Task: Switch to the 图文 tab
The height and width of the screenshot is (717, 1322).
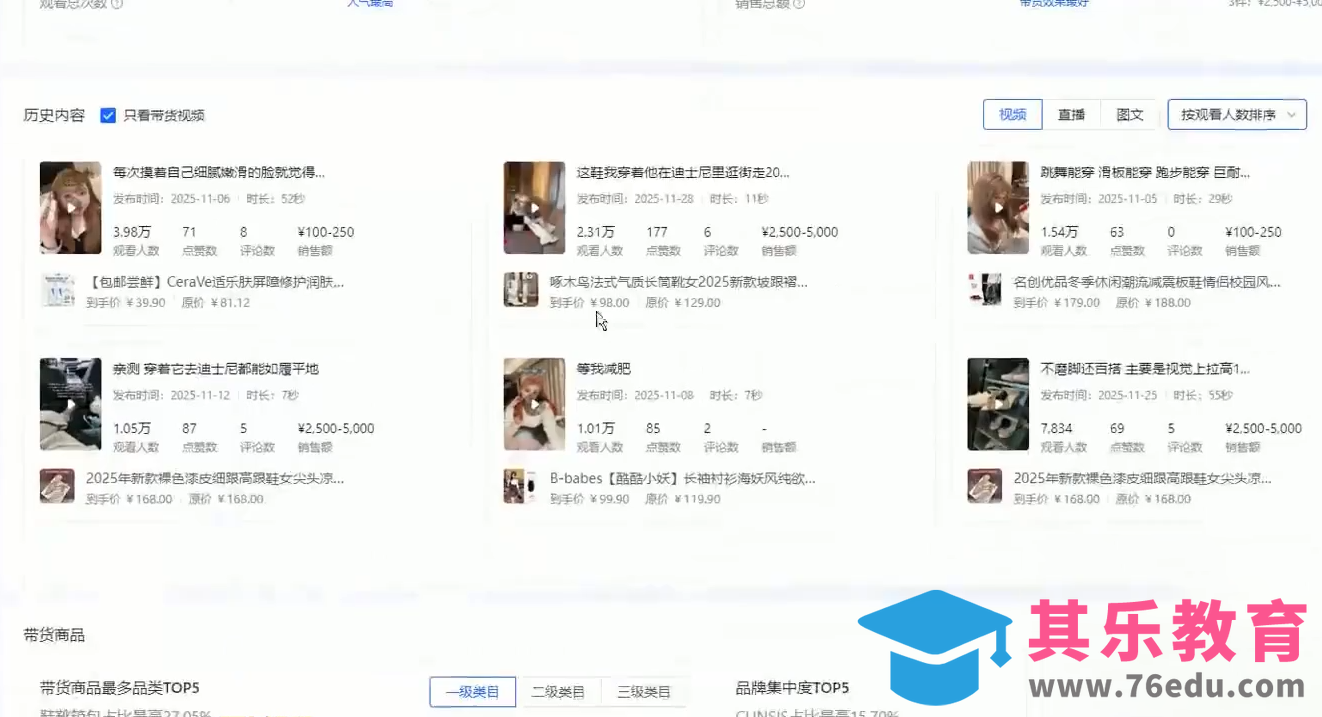Action: (1129, 114)
